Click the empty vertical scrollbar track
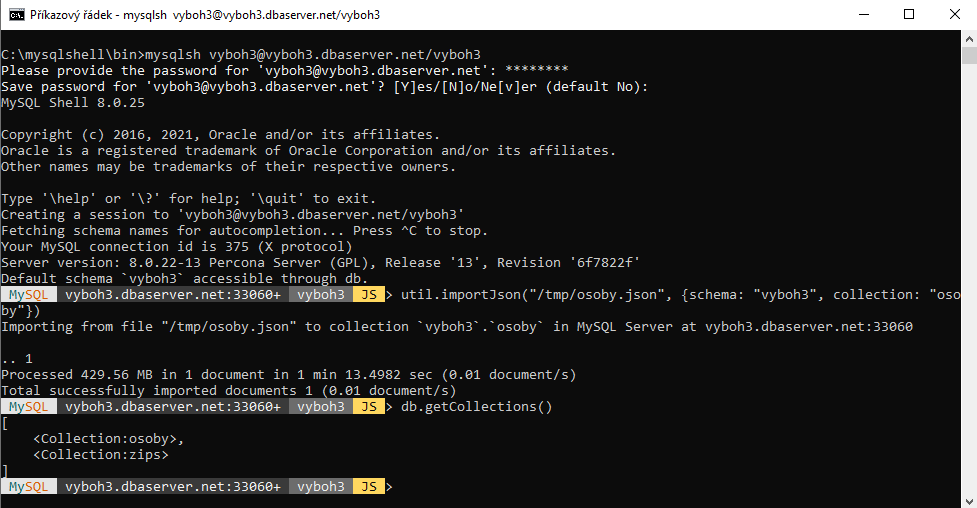The width and height of the screenshot is (977, 508). tap(969, 277)
